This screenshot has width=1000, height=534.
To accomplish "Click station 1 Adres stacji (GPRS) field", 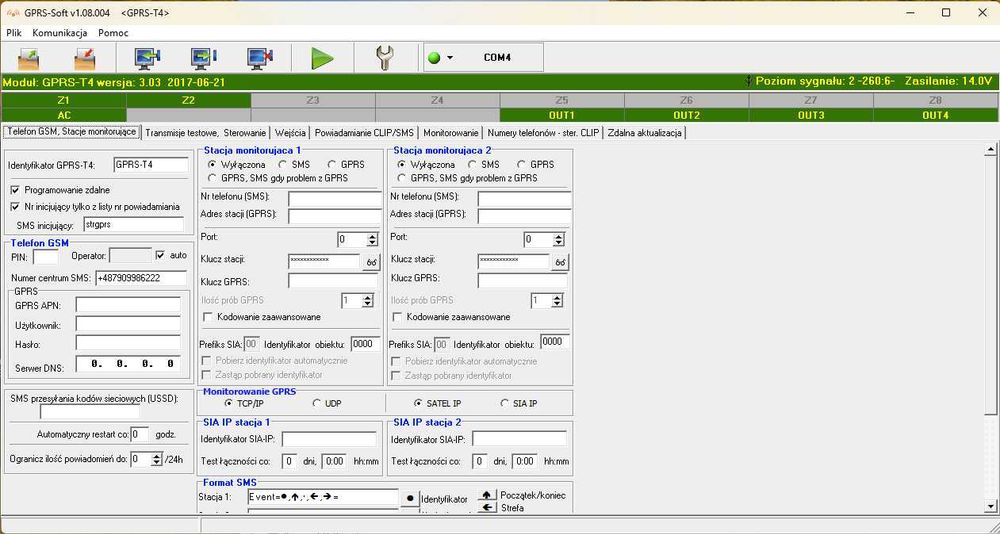I will coord(335,216).
